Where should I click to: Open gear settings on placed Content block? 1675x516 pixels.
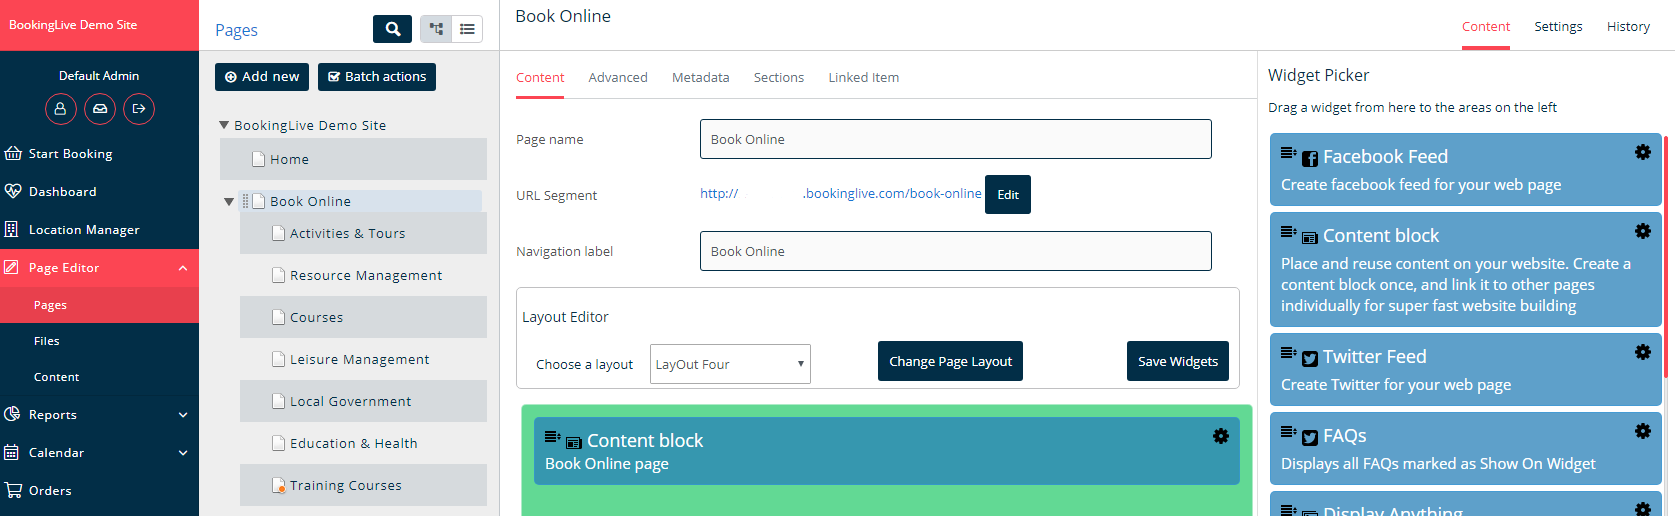[x=1221, y=436]
